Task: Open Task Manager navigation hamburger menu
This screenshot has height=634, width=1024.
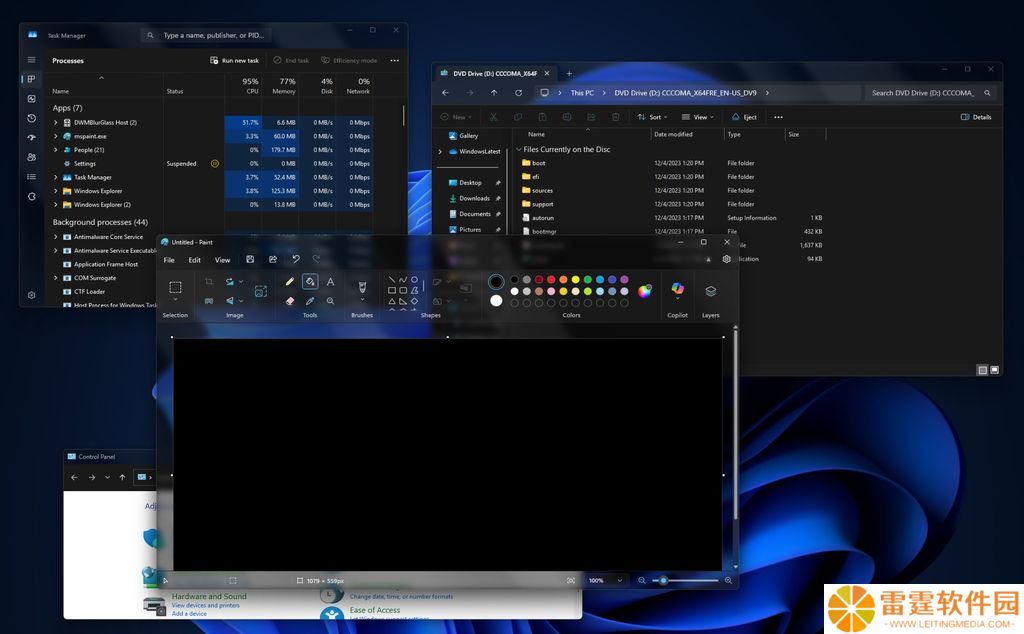Action: point(31,60)
